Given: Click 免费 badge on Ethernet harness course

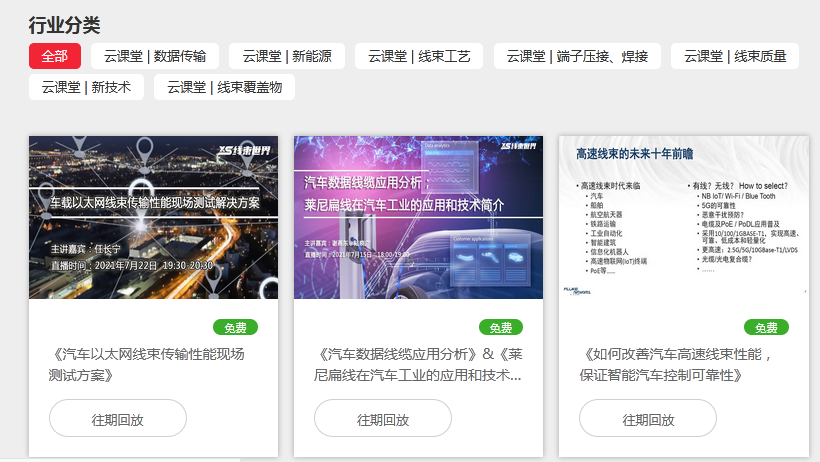Looking at the screenshot, I should click(235, 328).
